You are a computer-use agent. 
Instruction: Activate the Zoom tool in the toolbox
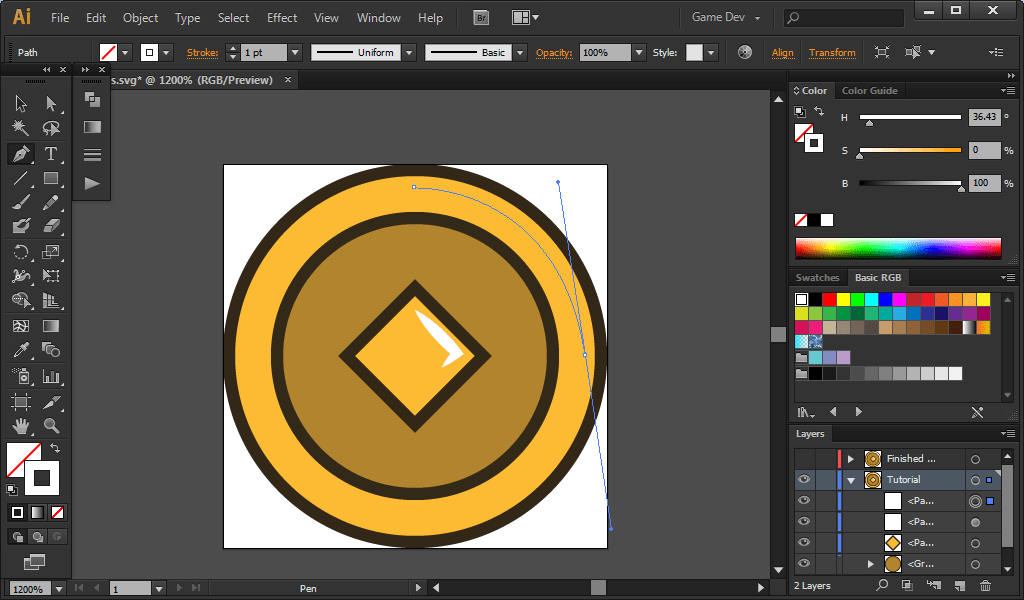coord(51,426)
